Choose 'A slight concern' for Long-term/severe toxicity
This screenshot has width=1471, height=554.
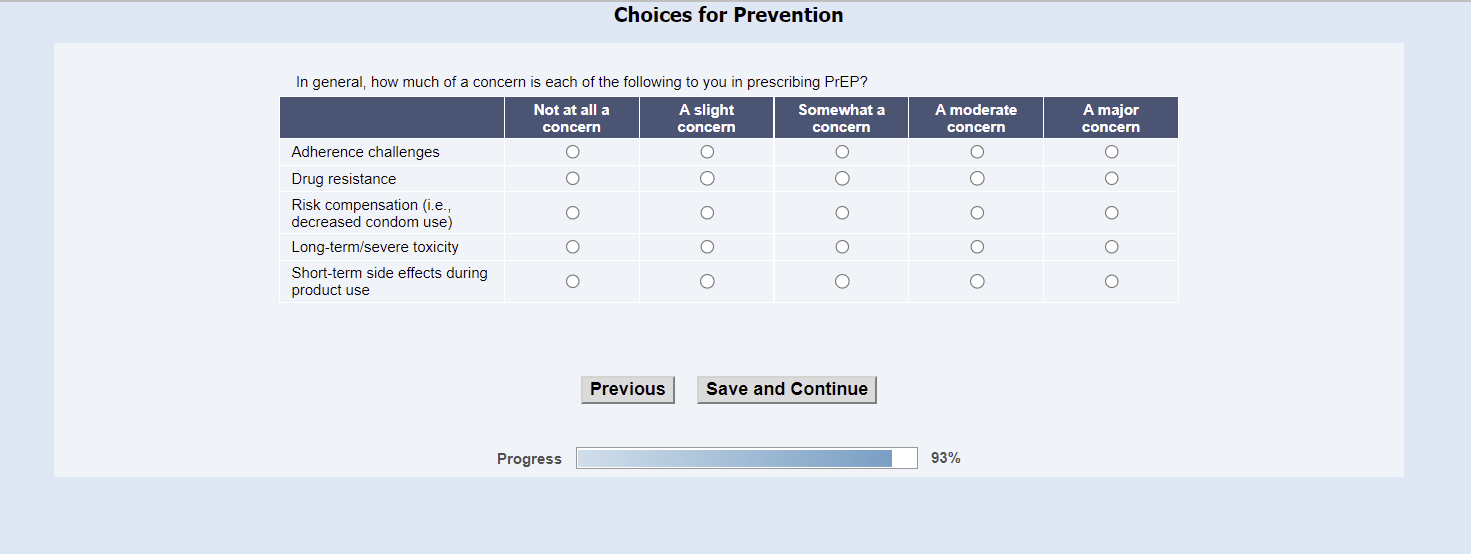coord(707,247)
